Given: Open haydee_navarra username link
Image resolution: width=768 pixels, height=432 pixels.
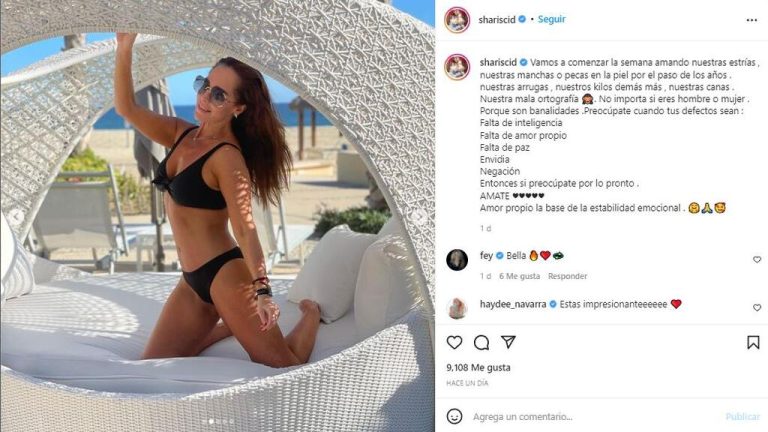Looking at the screenshot, I should 513,304.
